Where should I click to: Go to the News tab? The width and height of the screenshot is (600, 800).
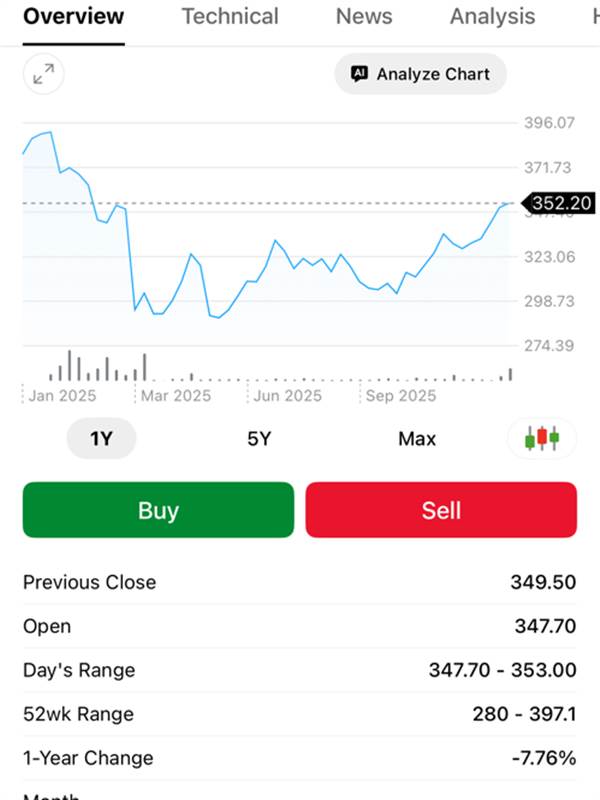click(364, 17)
